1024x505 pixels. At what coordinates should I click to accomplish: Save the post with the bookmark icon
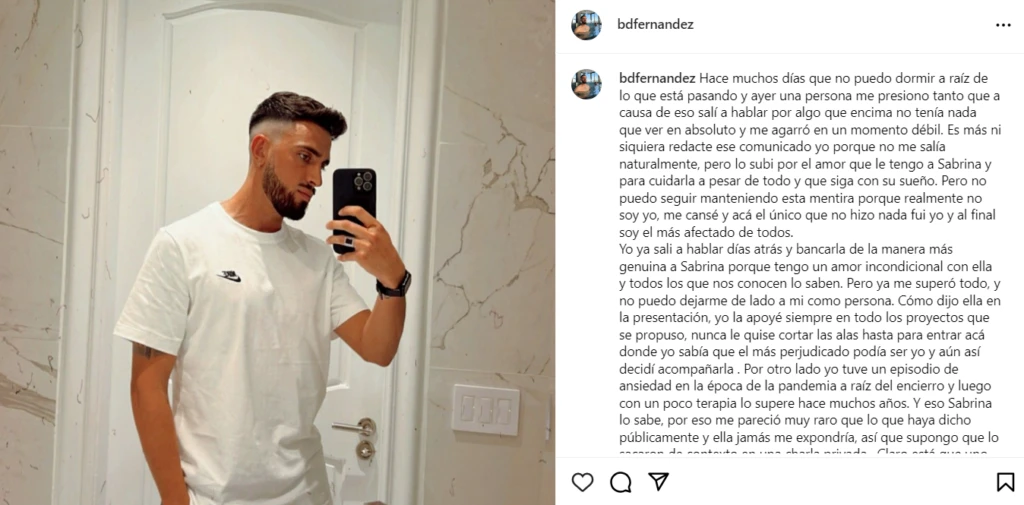coord(1005,482)
